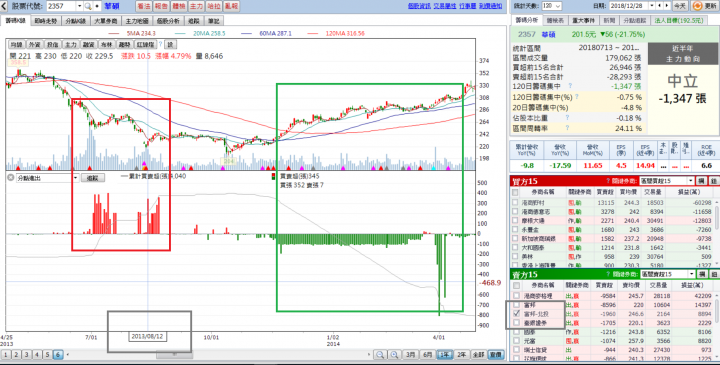Click the back arrow beside 股票代號
Viewport: 720px width, 365px height.
click(4, 6)
